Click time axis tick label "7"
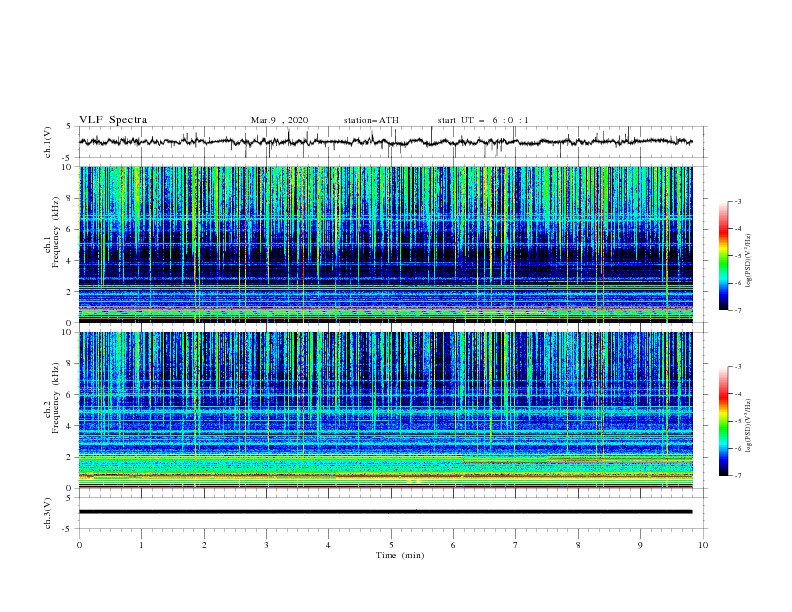This screenshot has height=612, width=792. pos(515,545)
